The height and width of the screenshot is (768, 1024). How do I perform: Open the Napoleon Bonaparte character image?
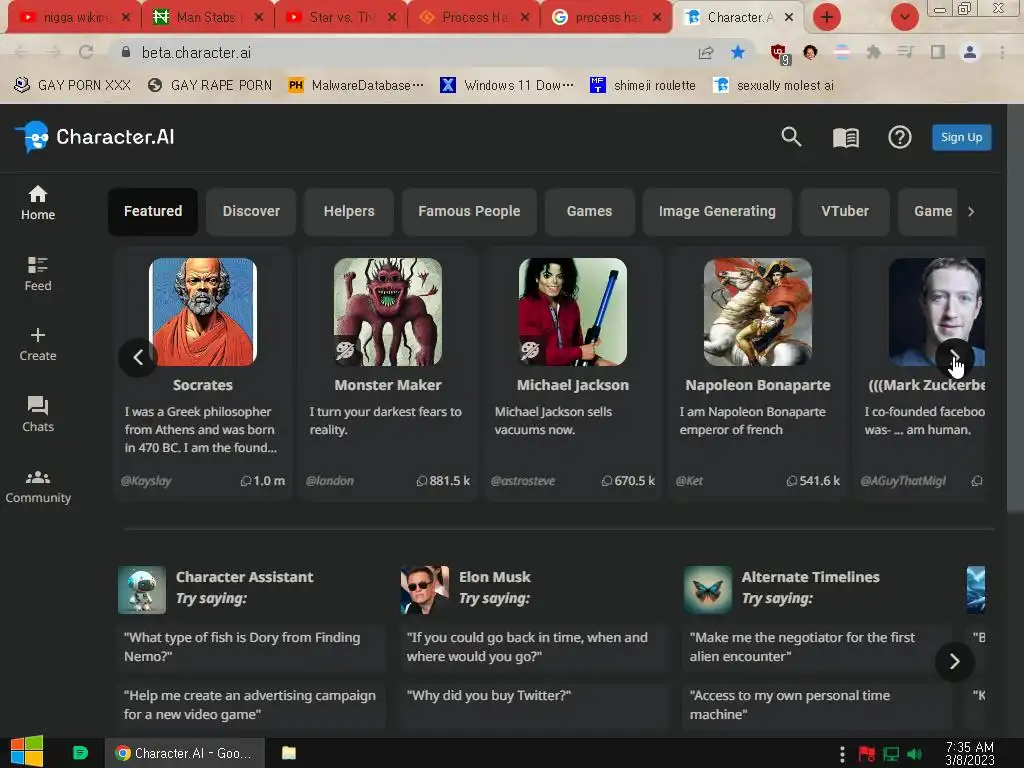click(x=758, y=312)
